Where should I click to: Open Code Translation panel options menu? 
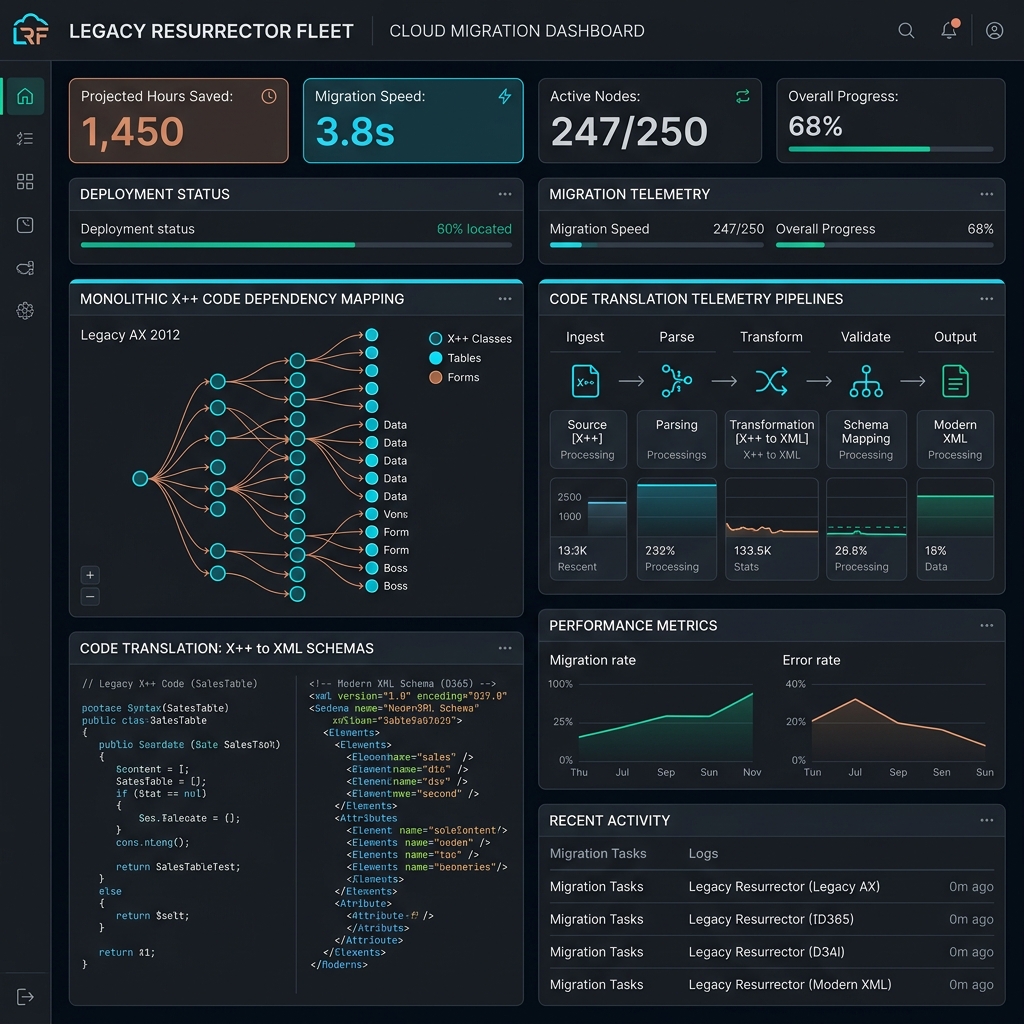pyautogui.click(x=505, y=648)
